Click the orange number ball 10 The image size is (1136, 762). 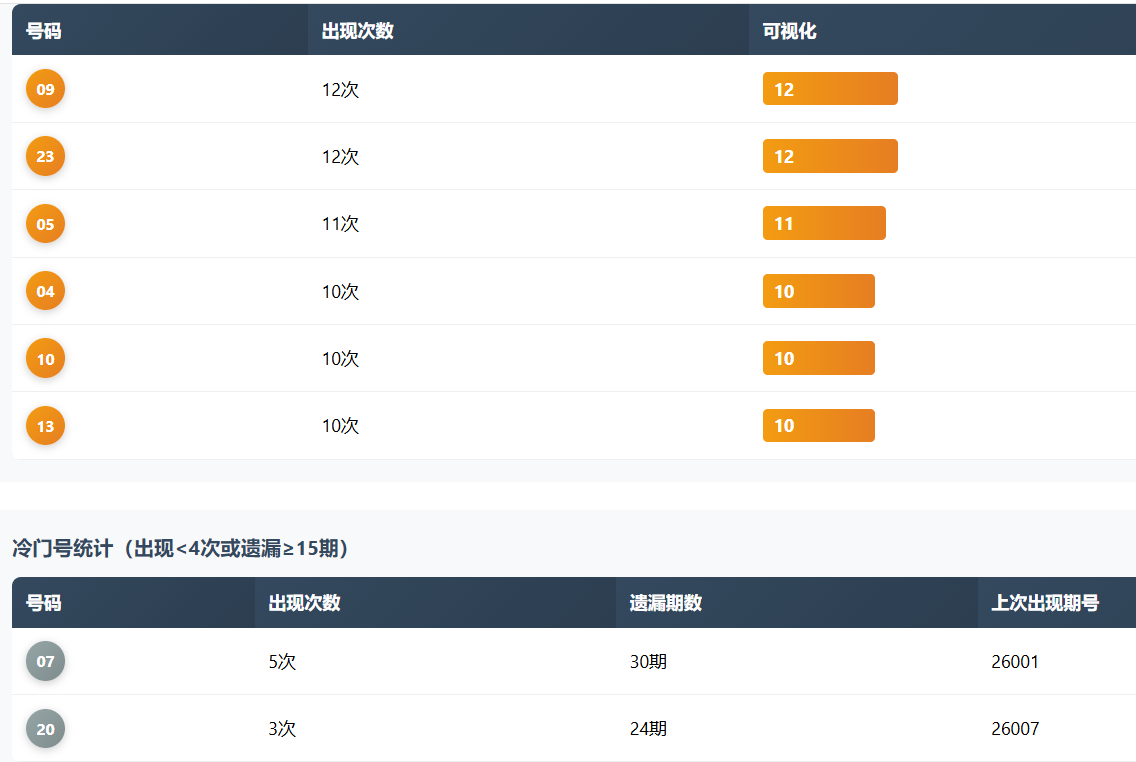pos(45,358)
